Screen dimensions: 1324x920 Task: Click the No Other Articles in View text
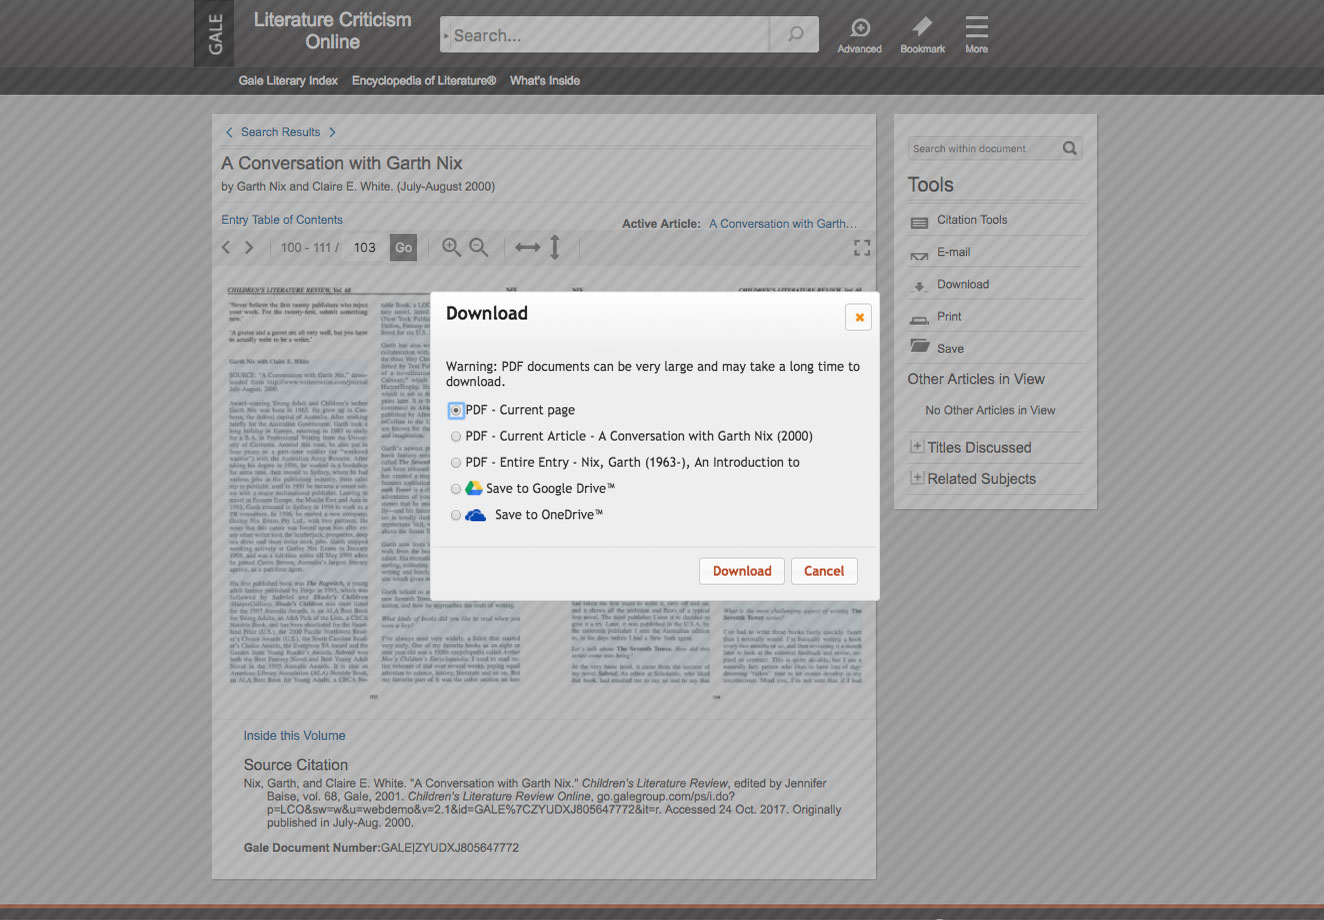click(x=990, y=410)
